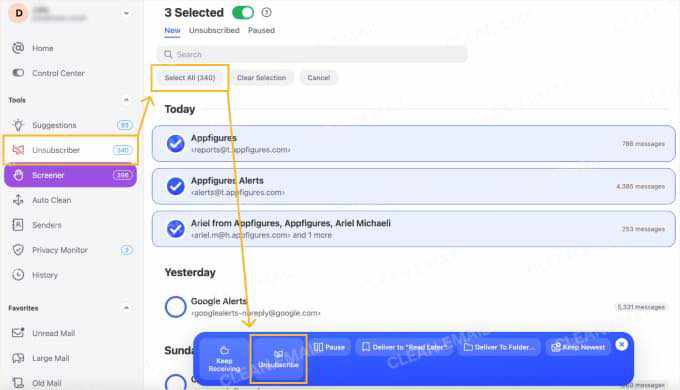Click the help question mark icon
Viewport: 680px width, 390px height.
(x=266, y=13)
